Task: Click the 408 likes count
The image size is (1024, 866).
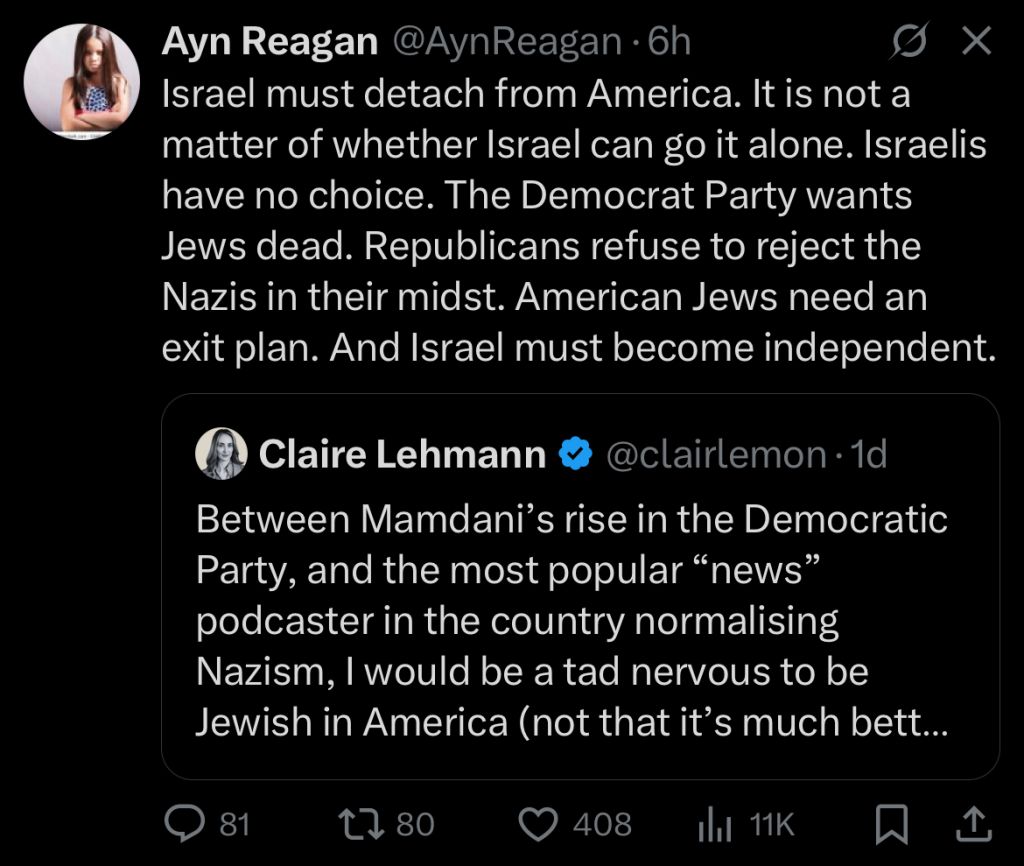Action: (602, 823)
